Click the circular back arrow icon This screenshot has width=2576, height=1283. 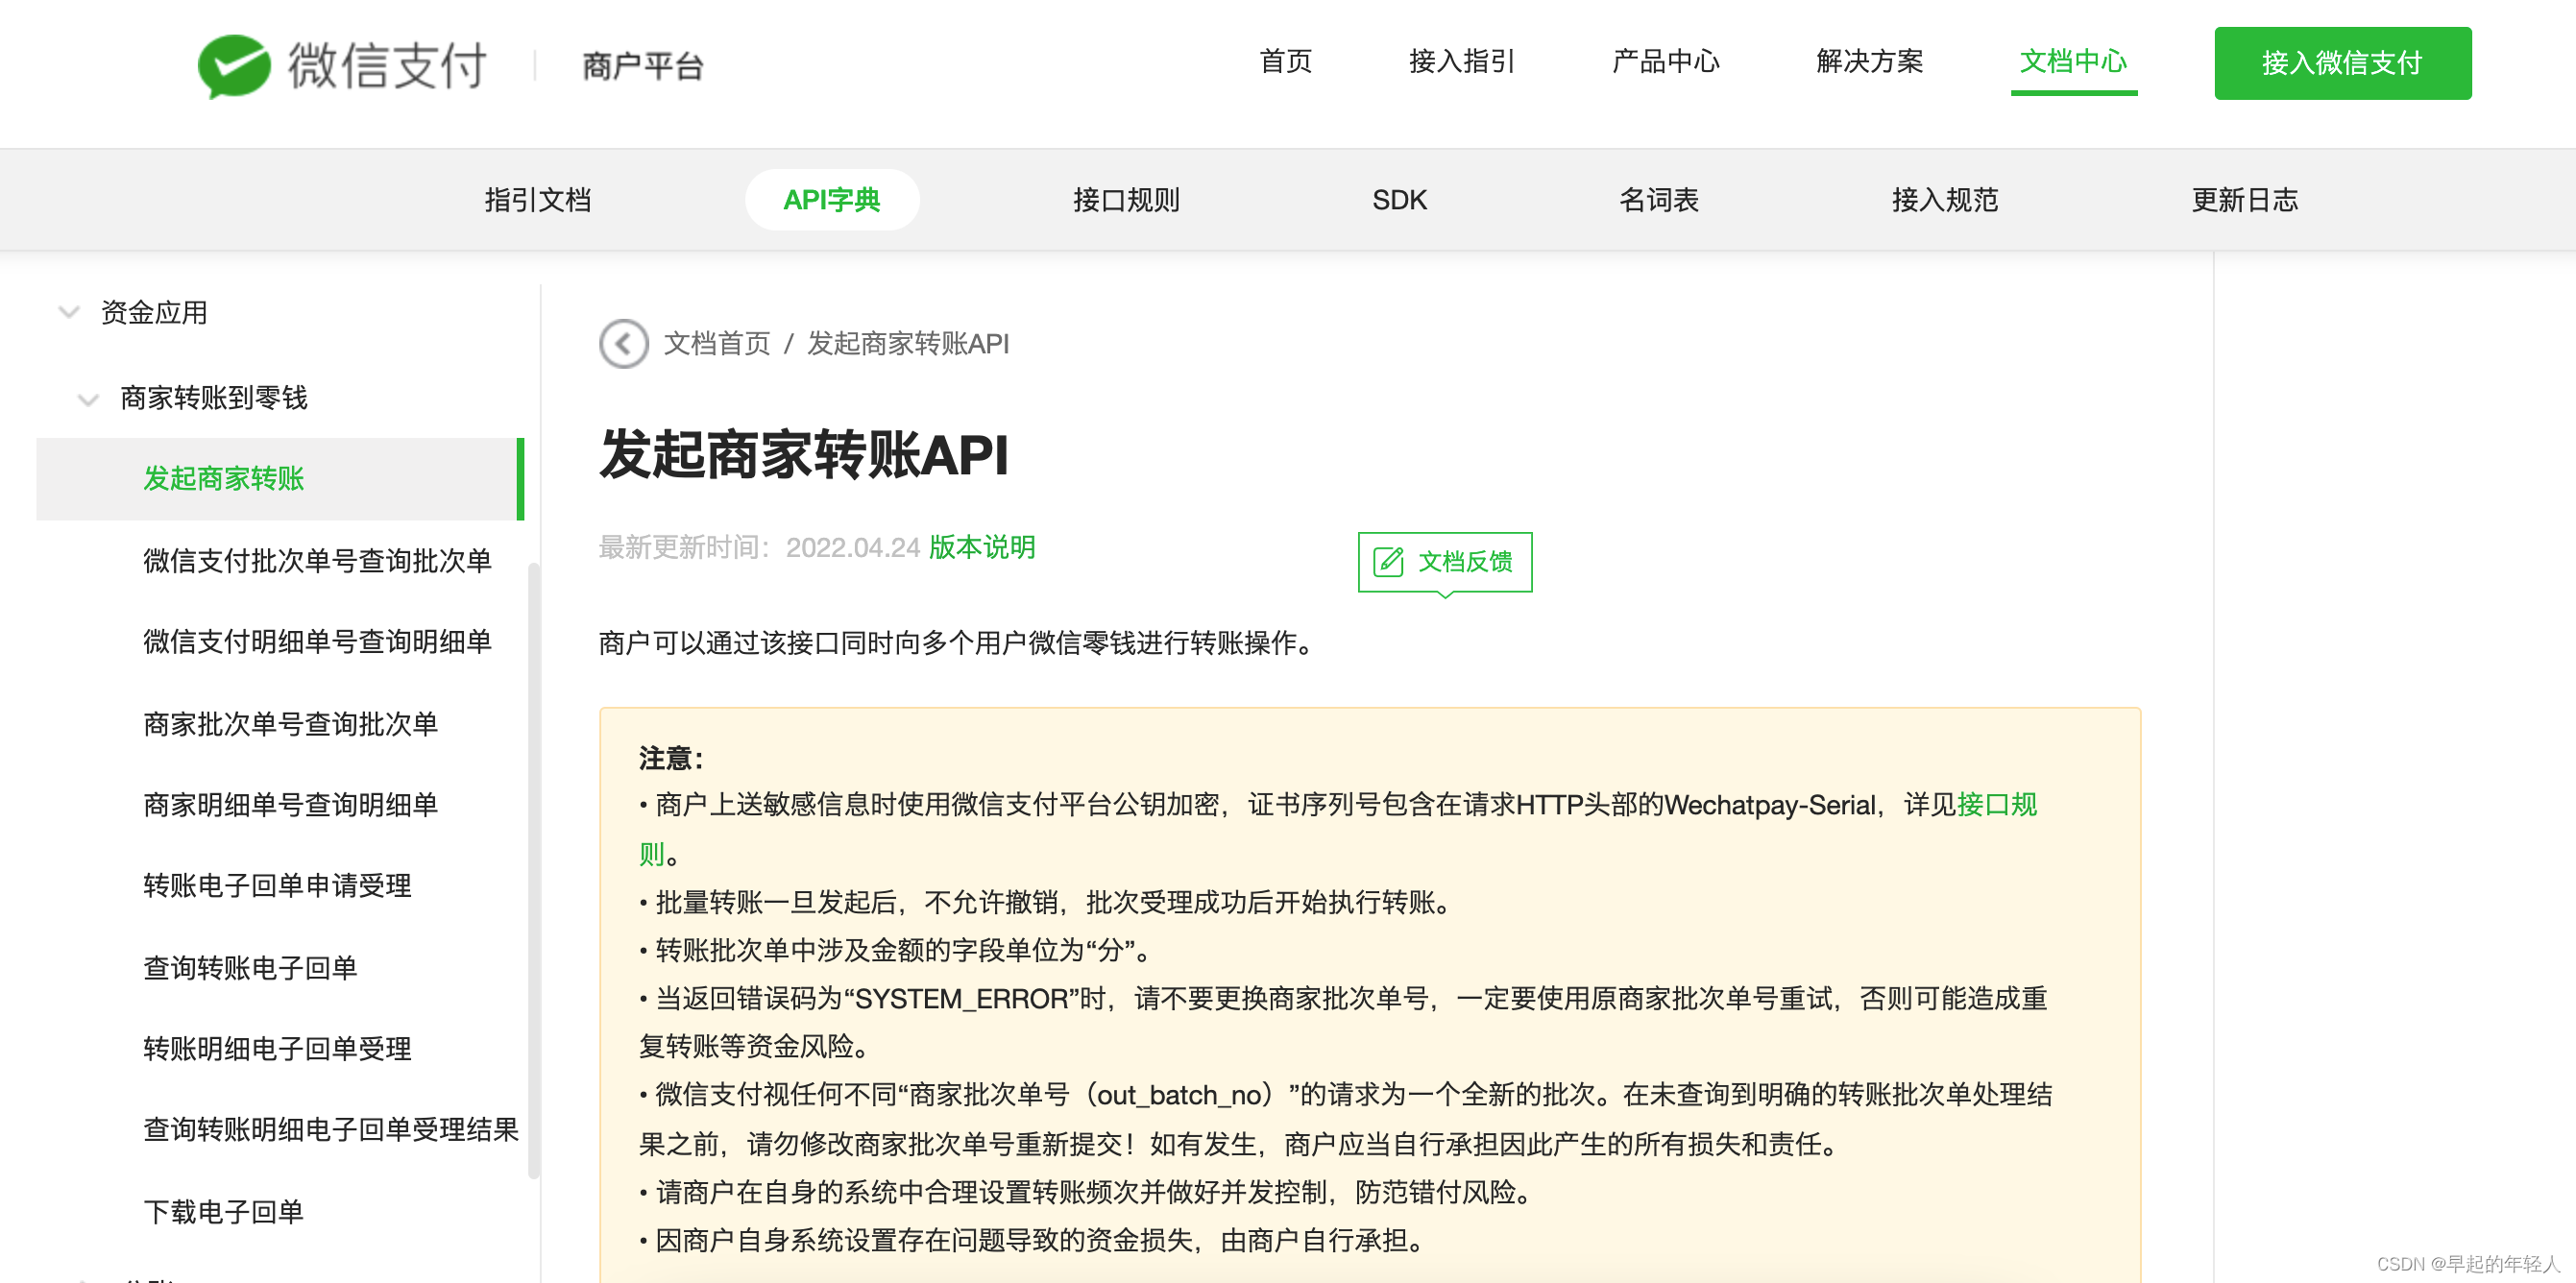tap(623, 344)
